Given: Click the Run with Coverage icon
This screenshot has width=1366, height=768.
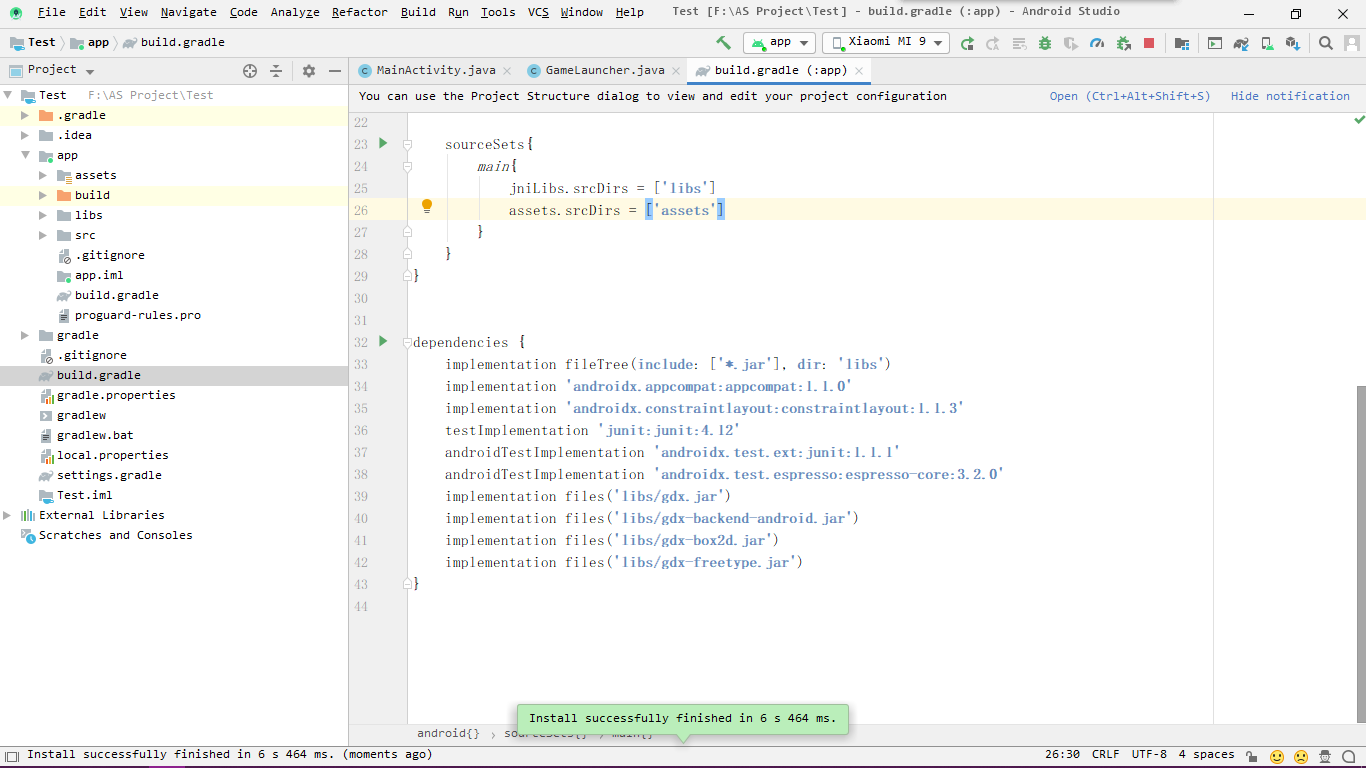Looking at the screenshot, I should pyautogui.click(x=1071, y=43).
